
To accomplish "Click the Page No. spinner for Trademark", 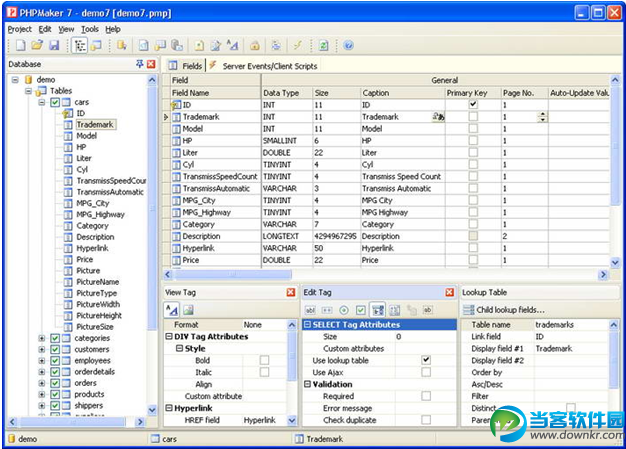I will click(542, 117).
